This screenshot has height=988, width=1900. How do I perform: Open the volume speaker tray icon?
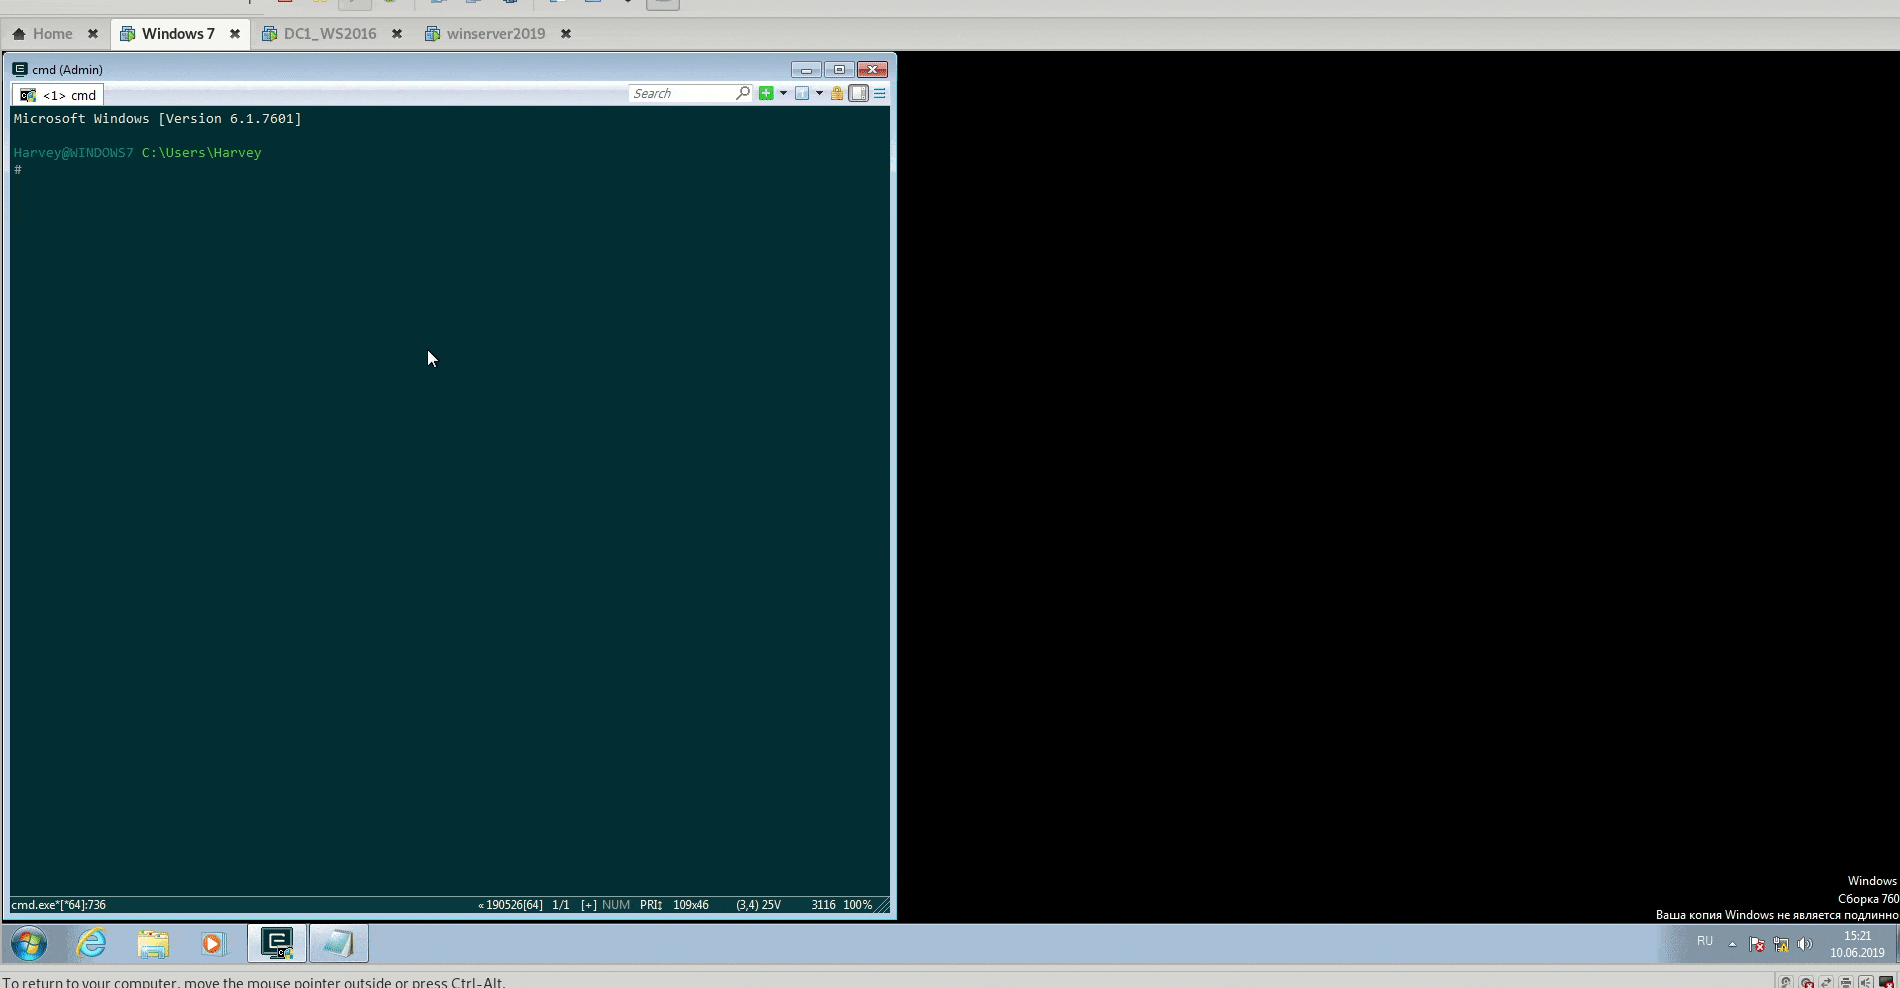click(x=1805, y=944)
